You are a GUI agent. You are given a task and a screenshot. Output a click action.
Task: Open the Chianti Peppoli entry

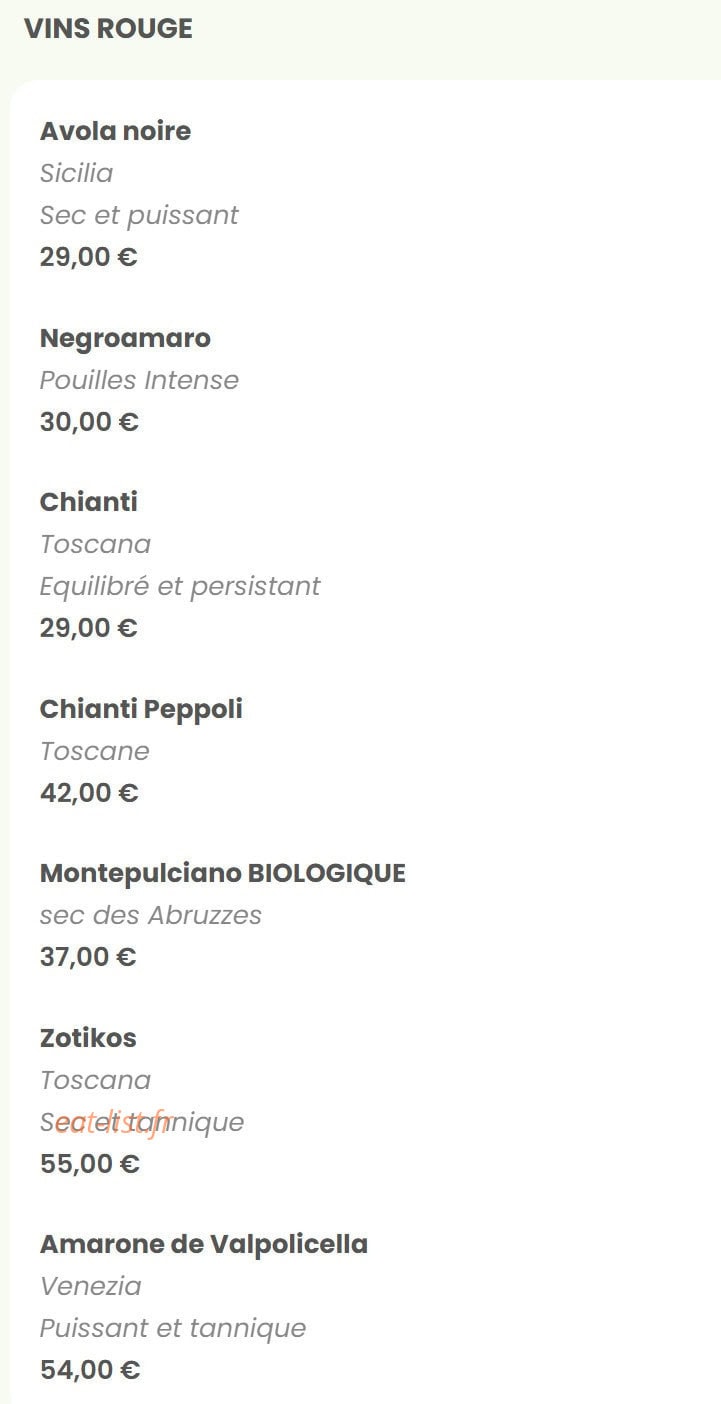pyautogui.click(x=141, y=709)
